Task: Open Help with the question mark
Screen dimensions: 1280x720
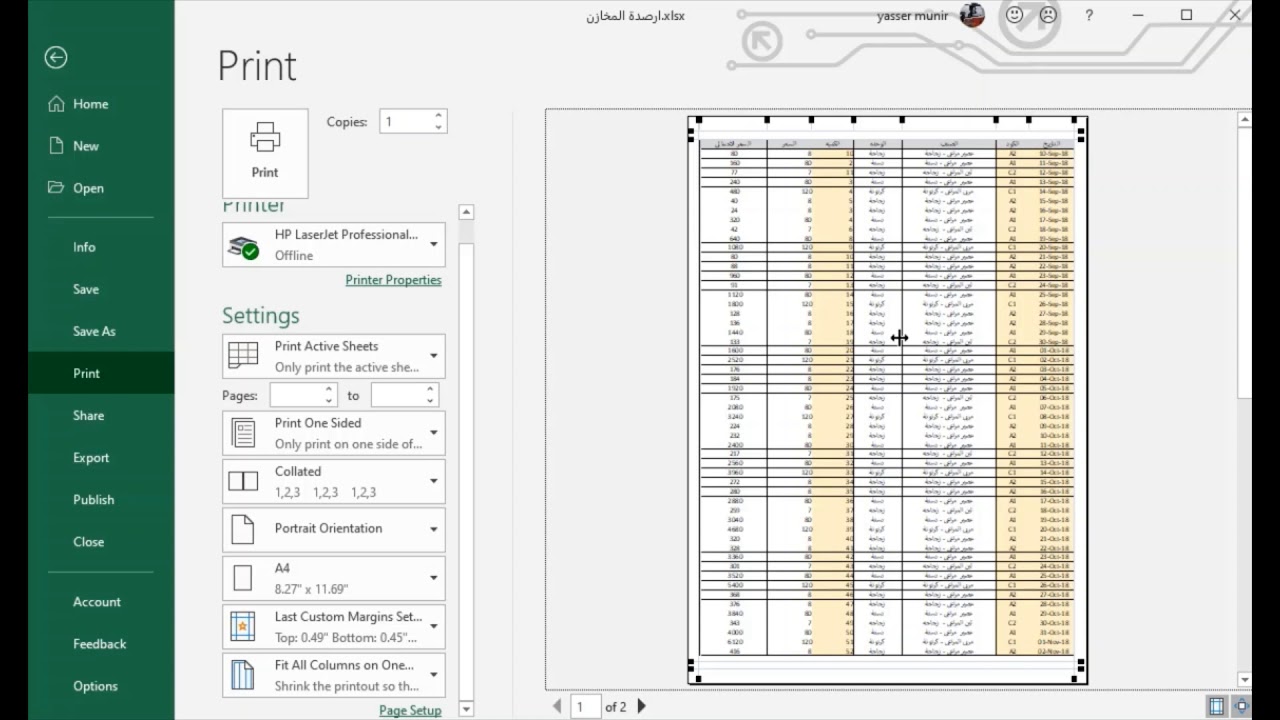Action: (1089, 15)
